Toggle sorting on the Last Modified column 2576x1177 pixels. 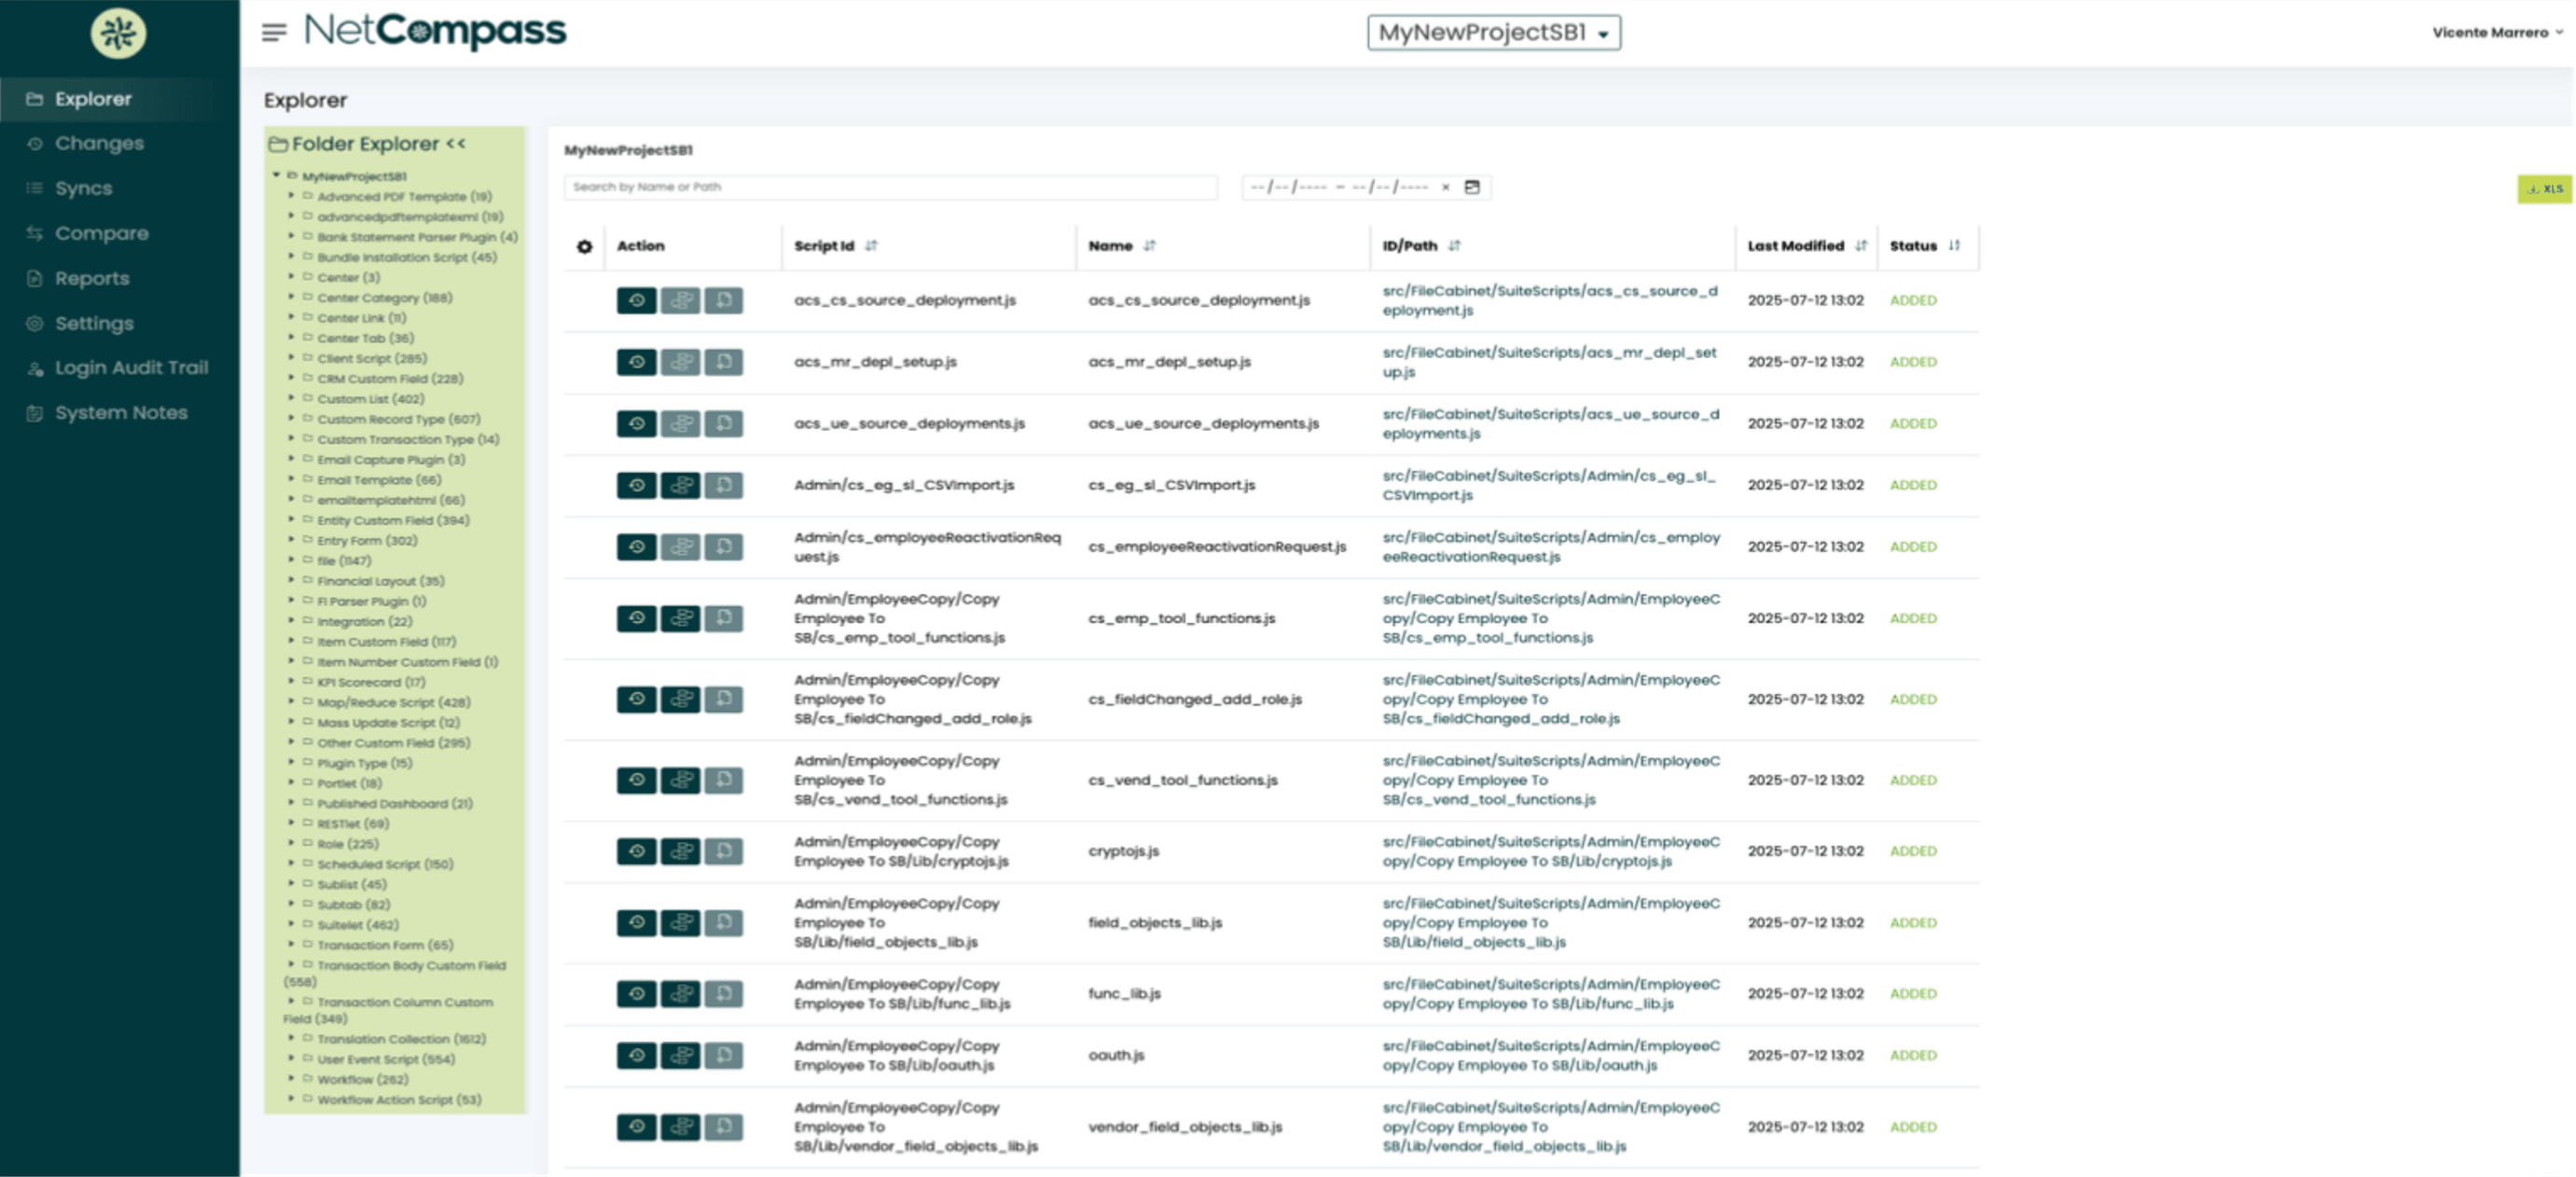[1861, 245]
